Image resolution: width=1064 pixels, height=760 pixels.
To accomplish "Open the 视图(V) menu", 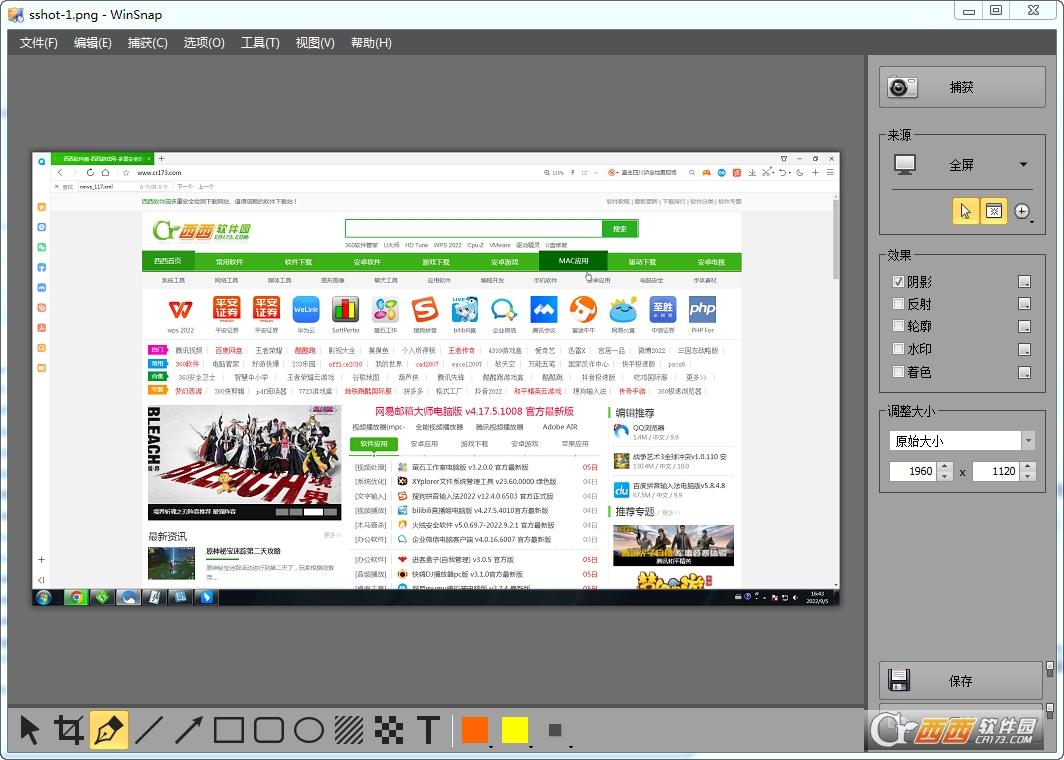I will point(315,43).
